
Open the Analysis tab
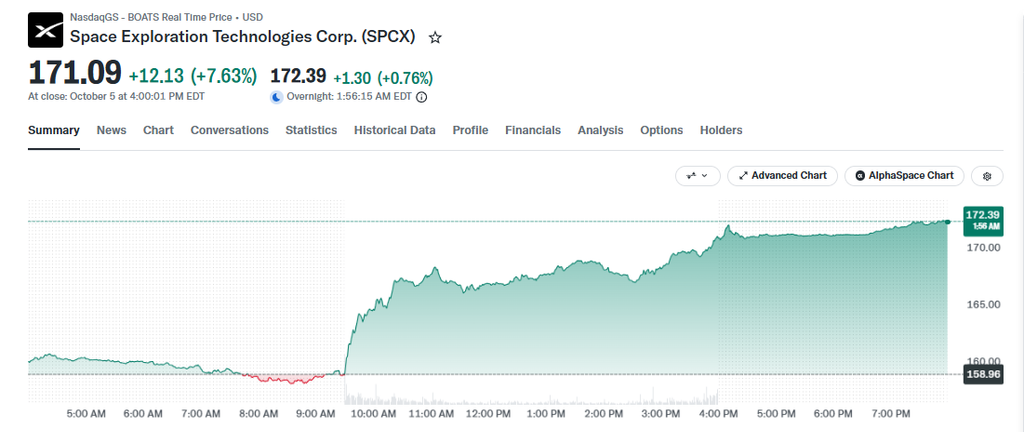click(x=601, y=131)
